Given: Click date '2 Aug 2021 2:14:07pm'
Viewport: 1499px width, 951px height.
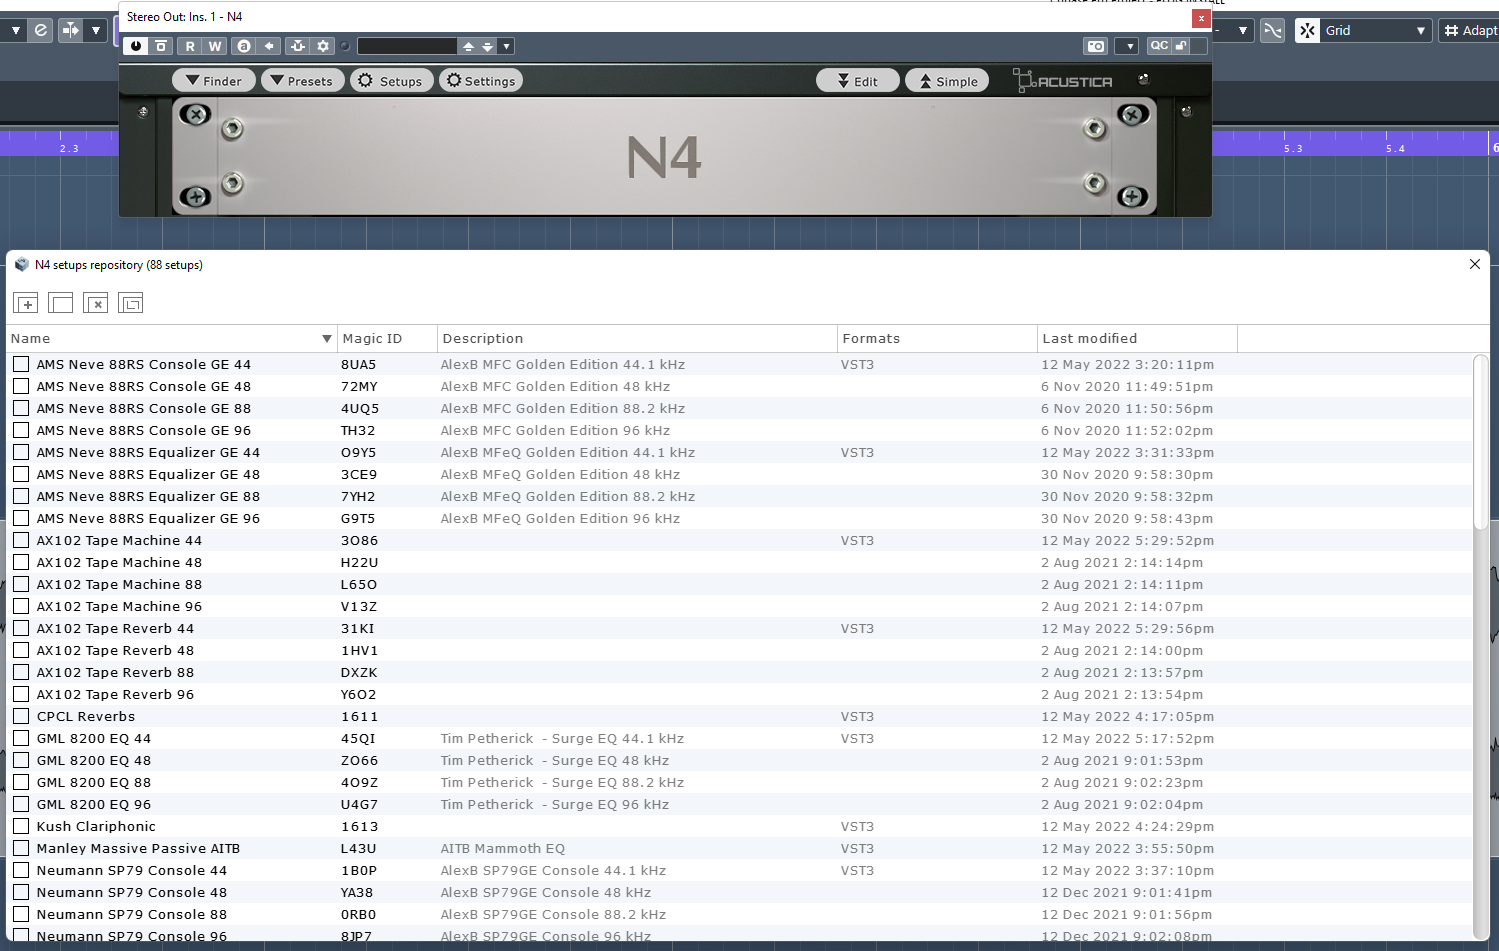Looking at the screenshot, I should coord(1122,606).
